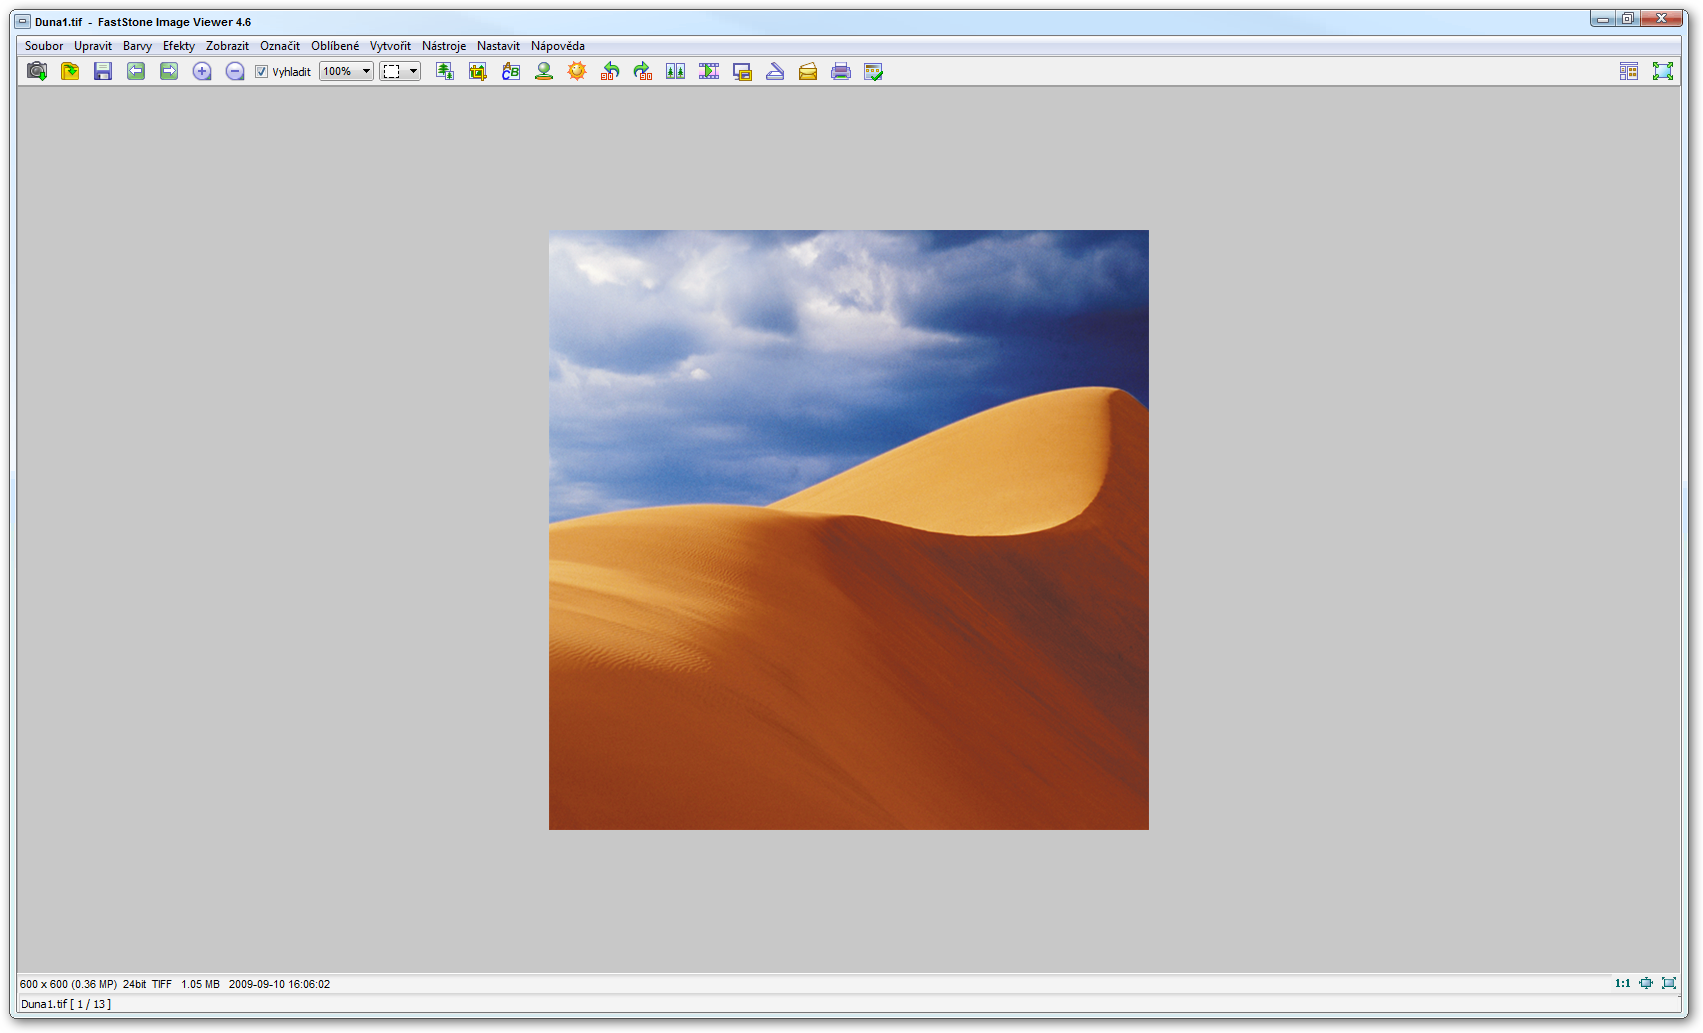Open the Upravit menu
1703x1033 pixels.
[x=93, y=46]
